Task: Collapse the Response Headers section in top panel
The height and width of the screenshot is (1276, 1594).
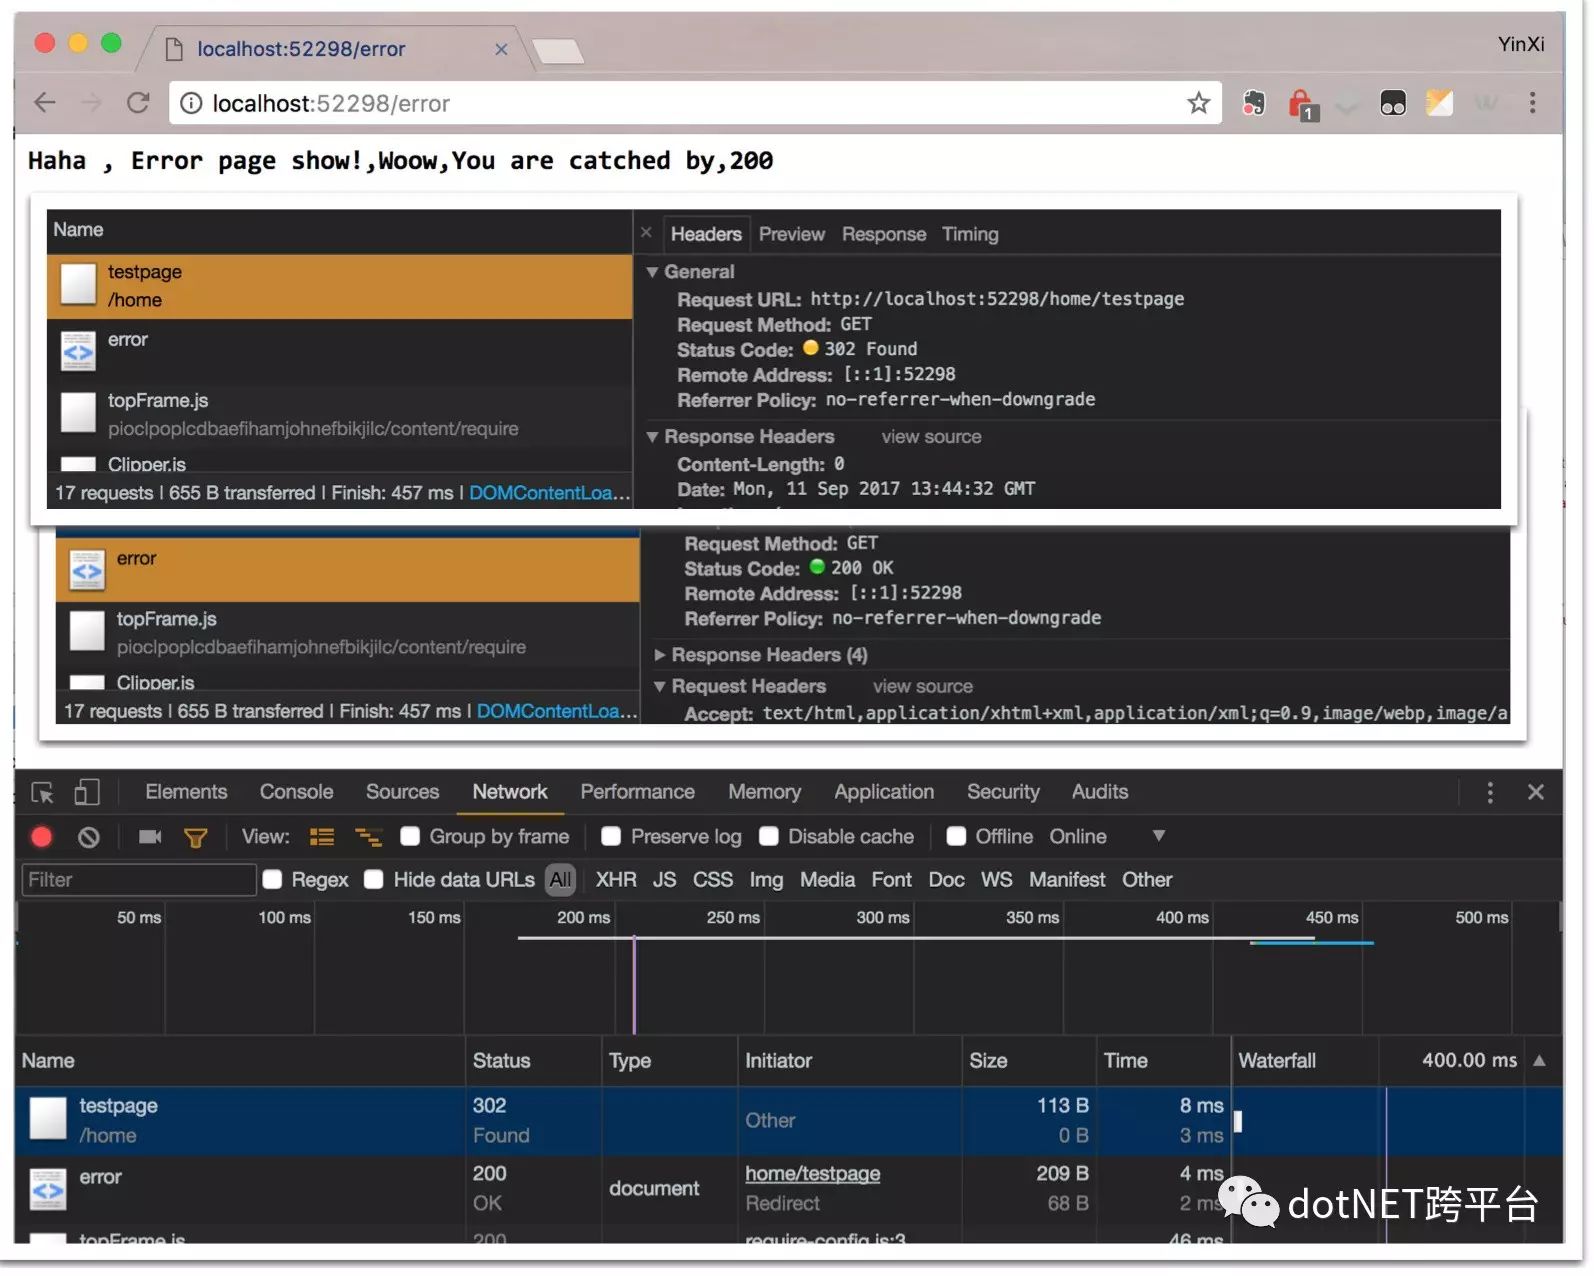Action: click(652, 437)
